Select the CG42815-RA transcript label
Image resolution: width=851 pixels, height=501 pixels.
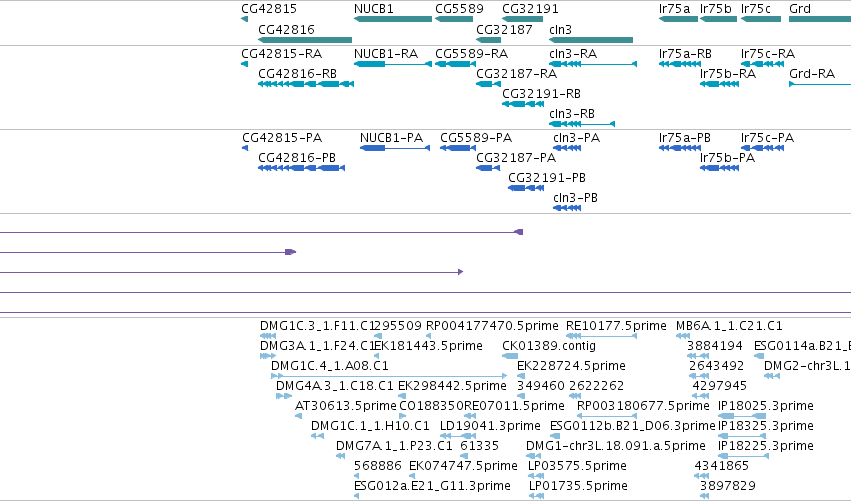282,54
